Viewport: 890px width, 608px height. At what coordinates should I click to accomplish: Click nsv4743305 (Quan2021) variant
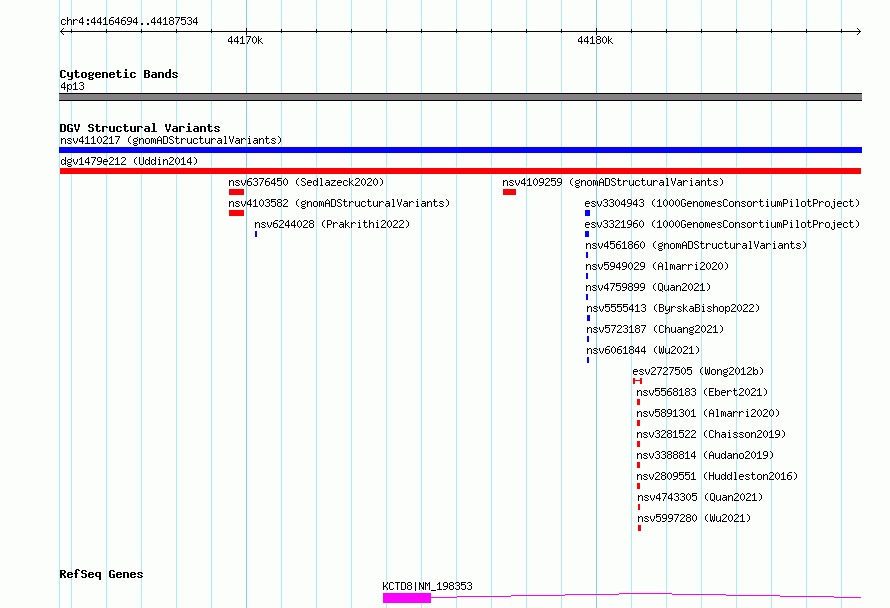pos(700,497)
